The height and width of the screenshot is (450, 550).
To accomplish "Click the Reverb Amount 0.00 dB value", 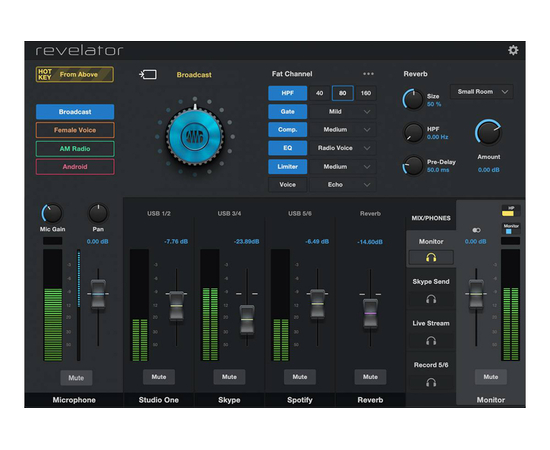I will click(489, 170).
